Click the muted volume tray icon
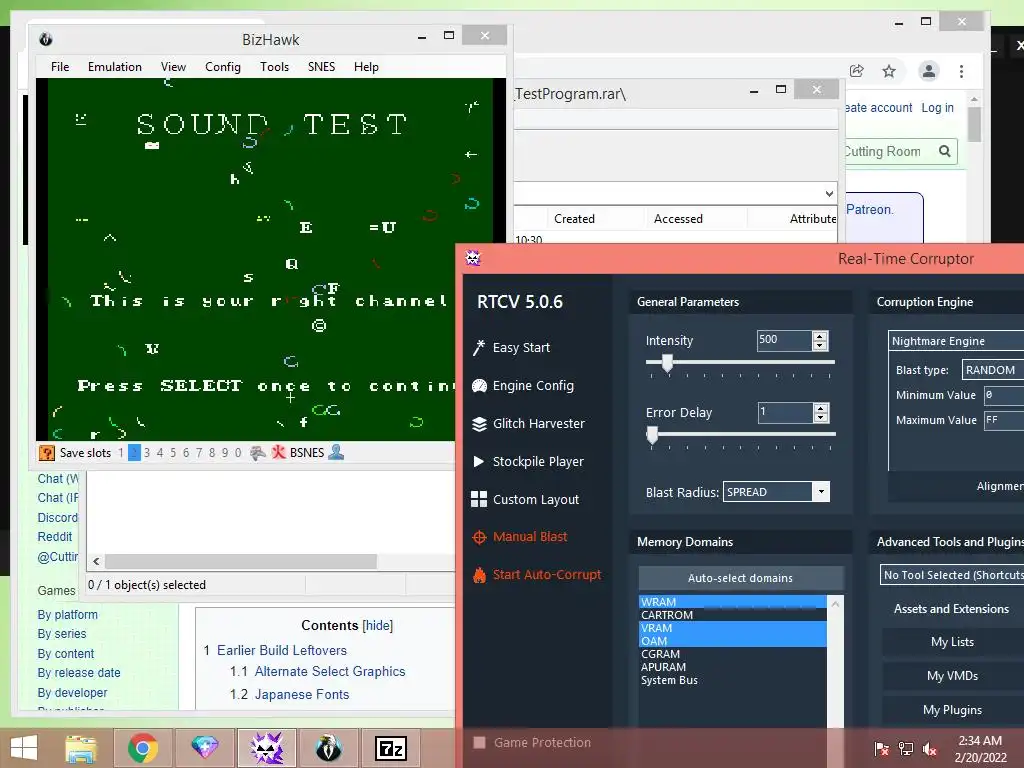Image resolution: width=1024 pixels, height=768 pixels. tap(929, 749)
